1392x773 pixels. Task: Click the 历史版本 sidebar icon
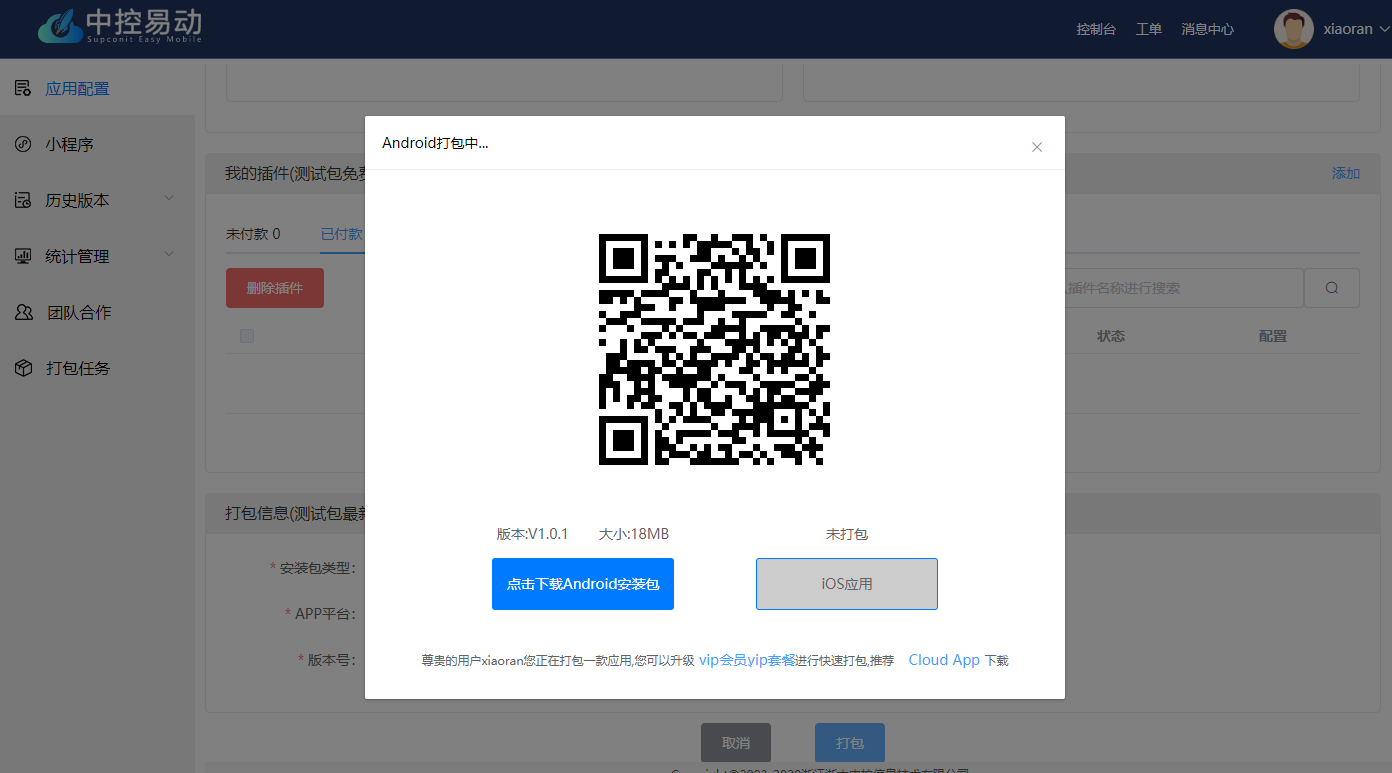(23, 200)
